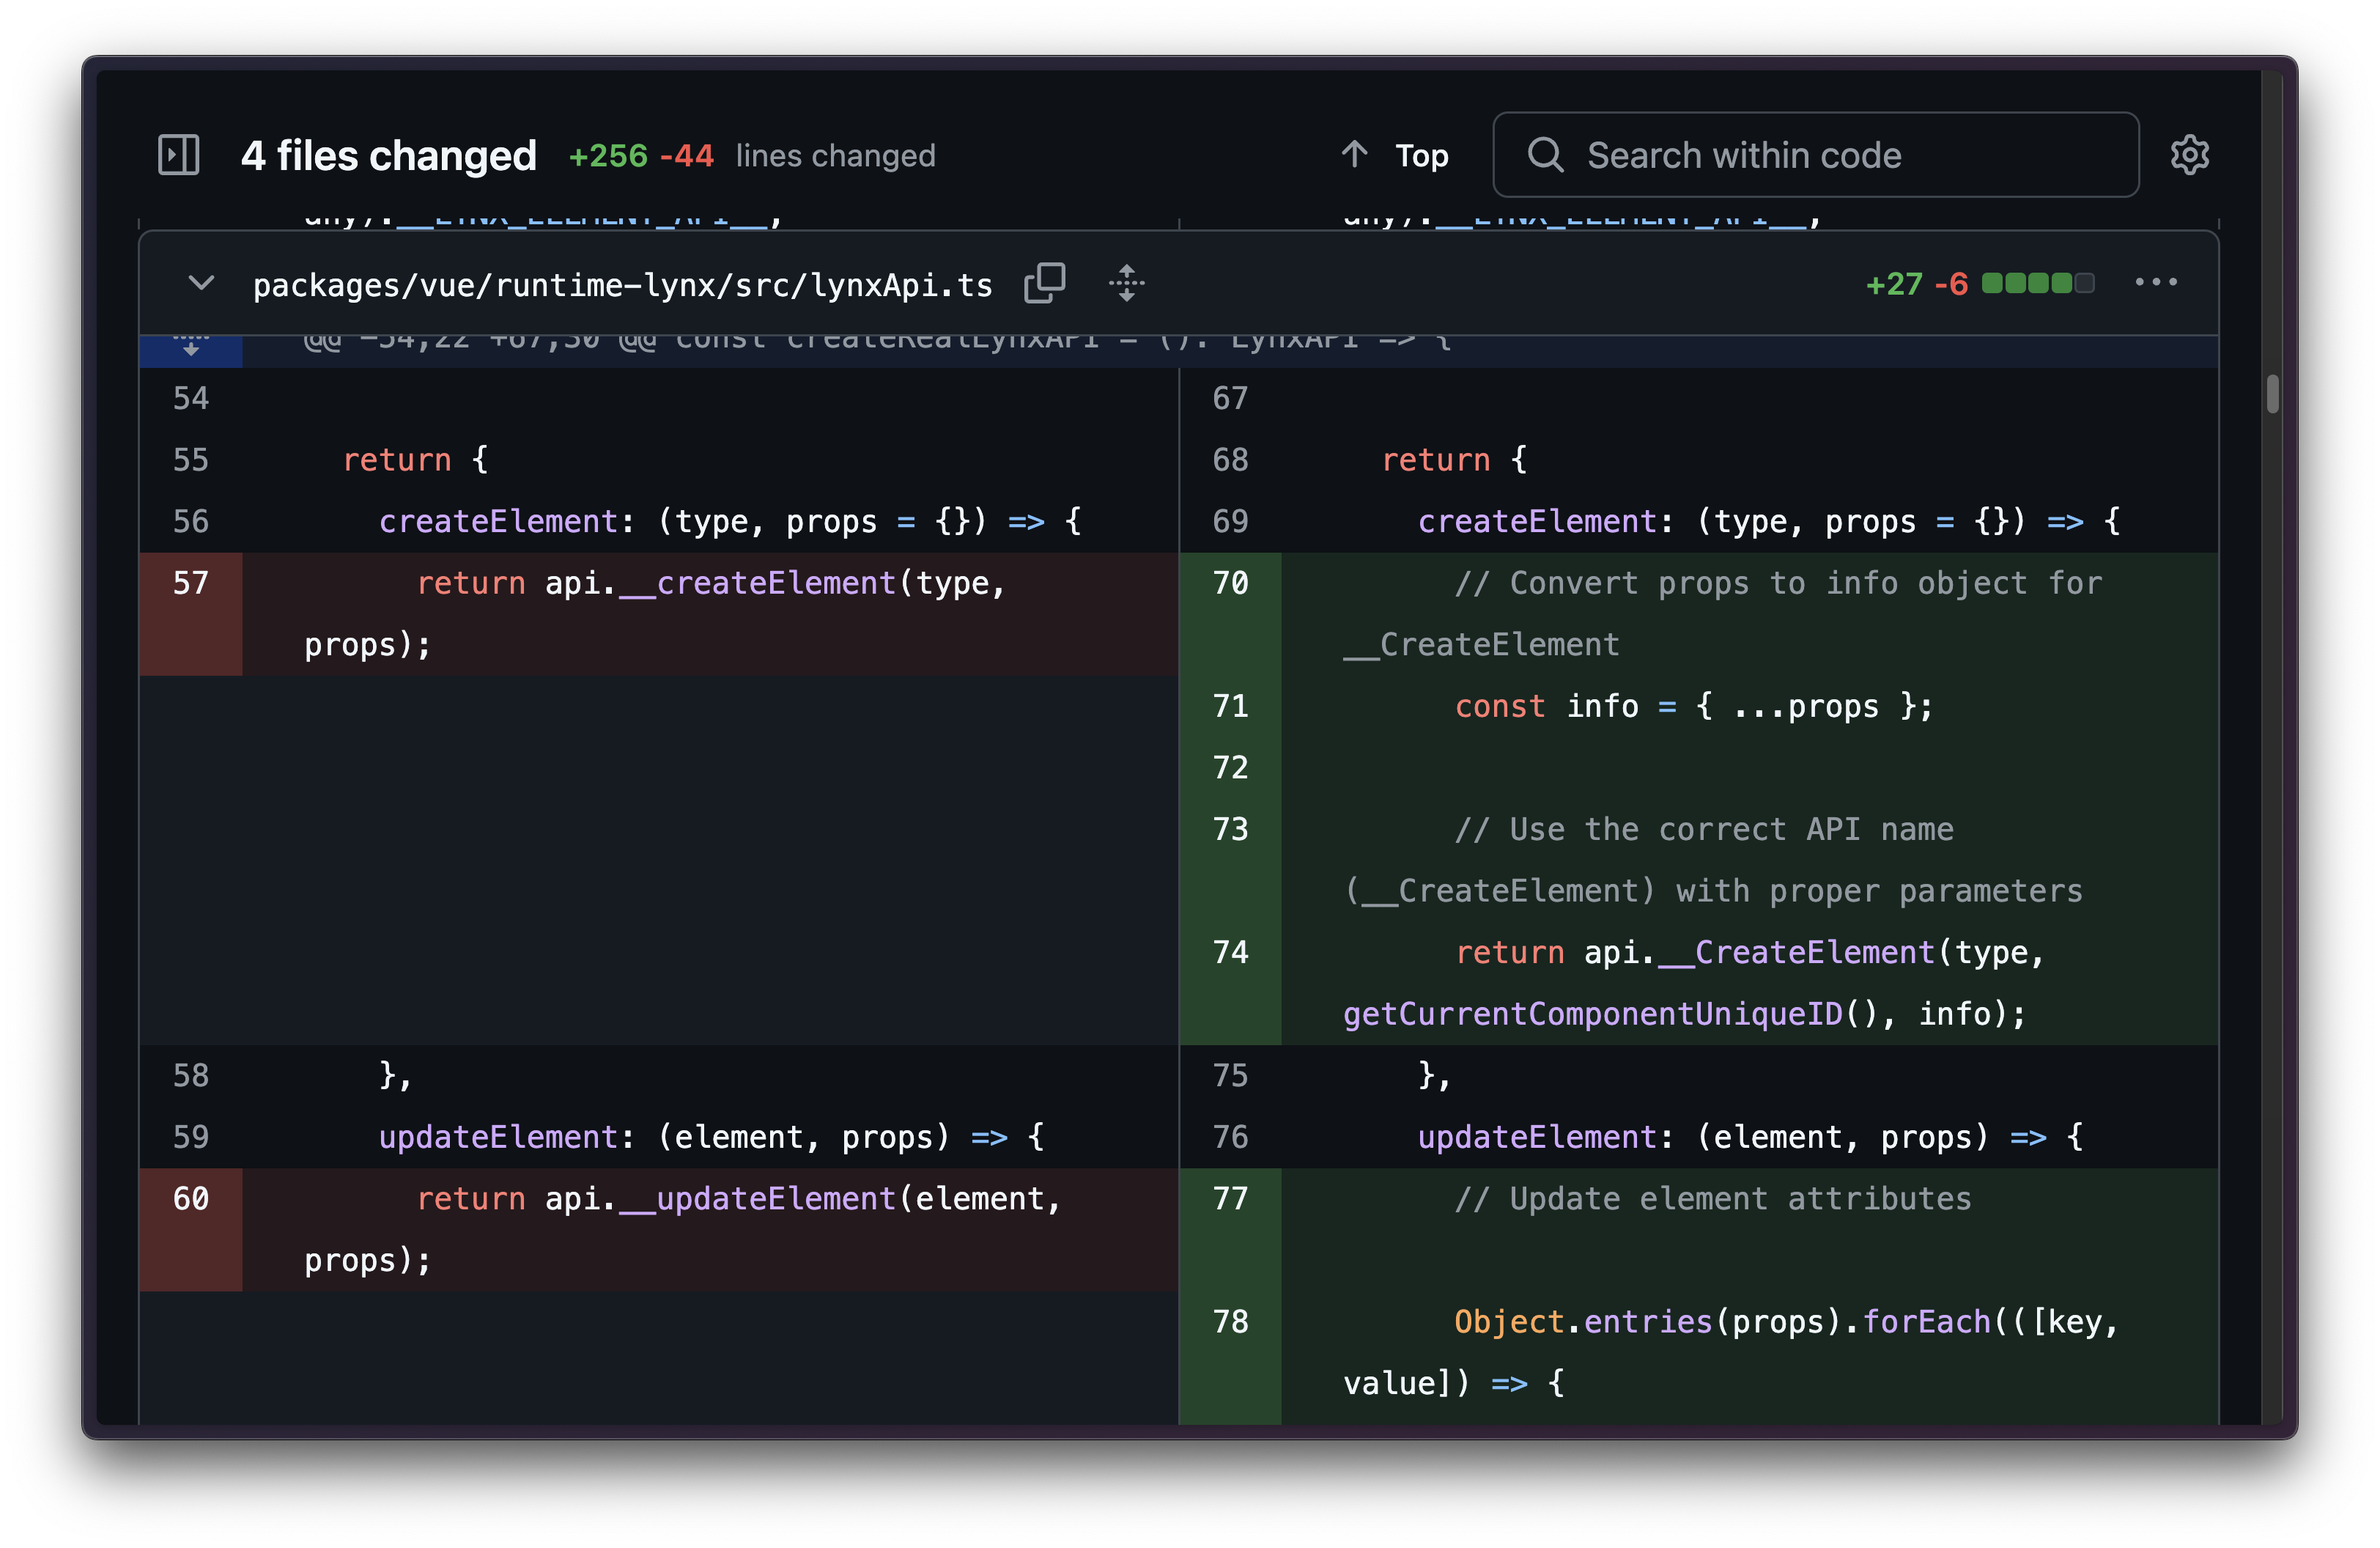
Task: Click the left-side line number 56
Action: click(x=191, y=521)
